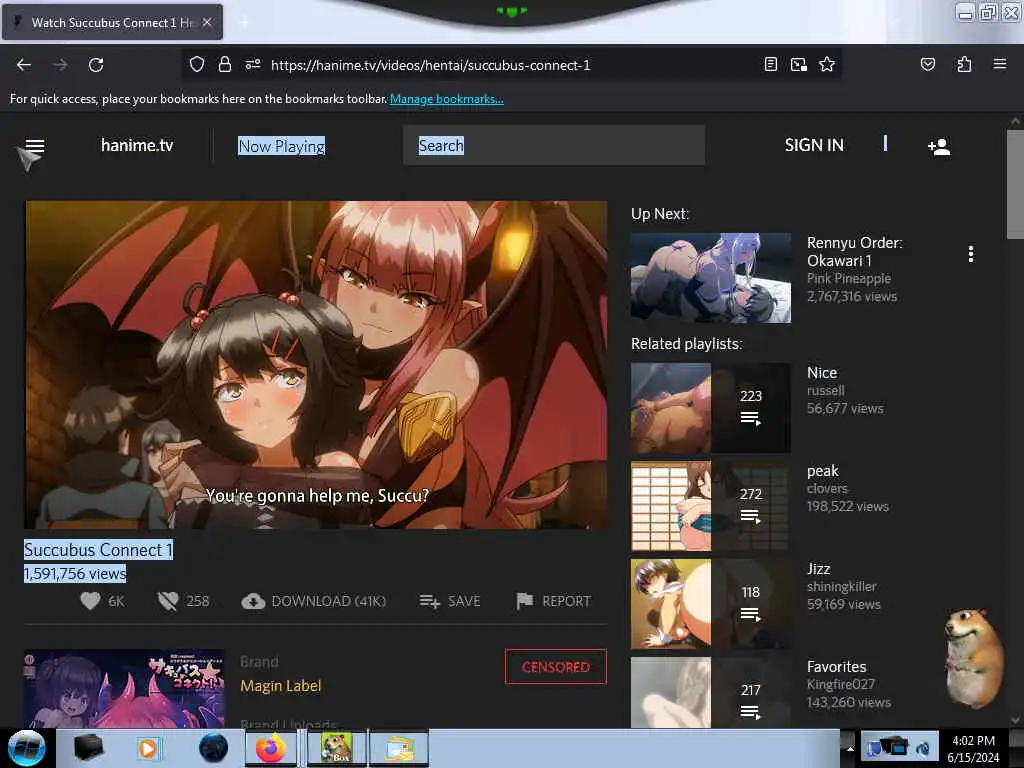
Task: Open the extensions puzzle icon
Action: pyautogui.click(x=964, y=64)
